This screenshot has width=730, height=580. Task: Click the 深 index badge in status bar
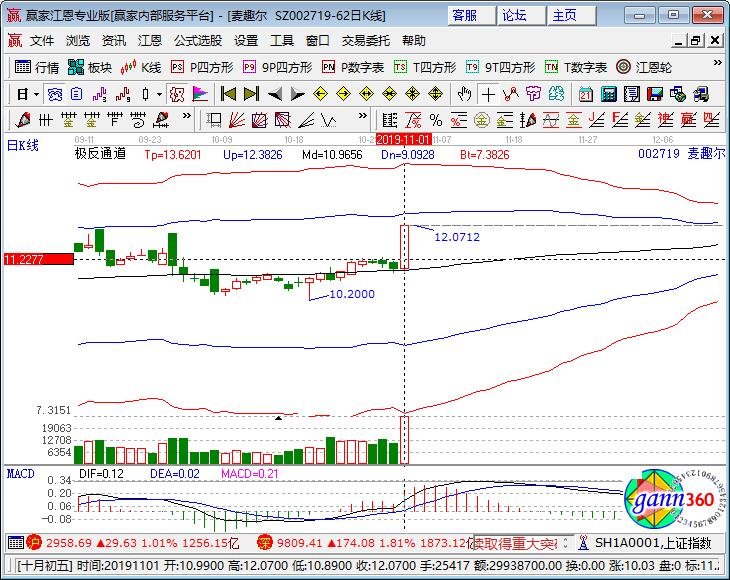pyautogui.click(x=264, y=543)
